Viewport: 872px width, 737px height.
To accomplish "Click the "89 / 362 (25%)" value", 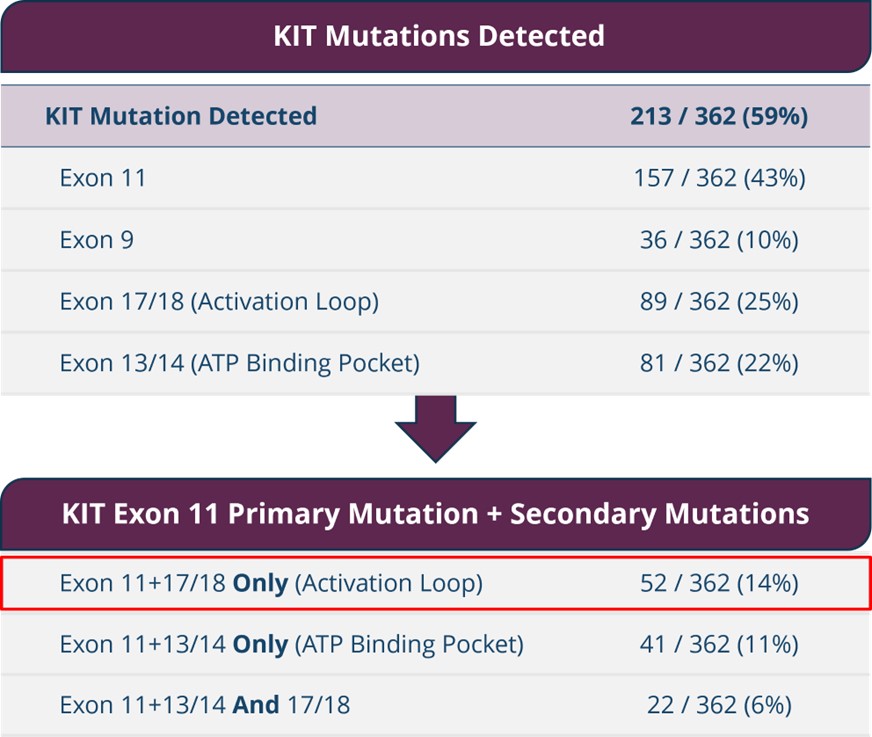I will [719, 301].
